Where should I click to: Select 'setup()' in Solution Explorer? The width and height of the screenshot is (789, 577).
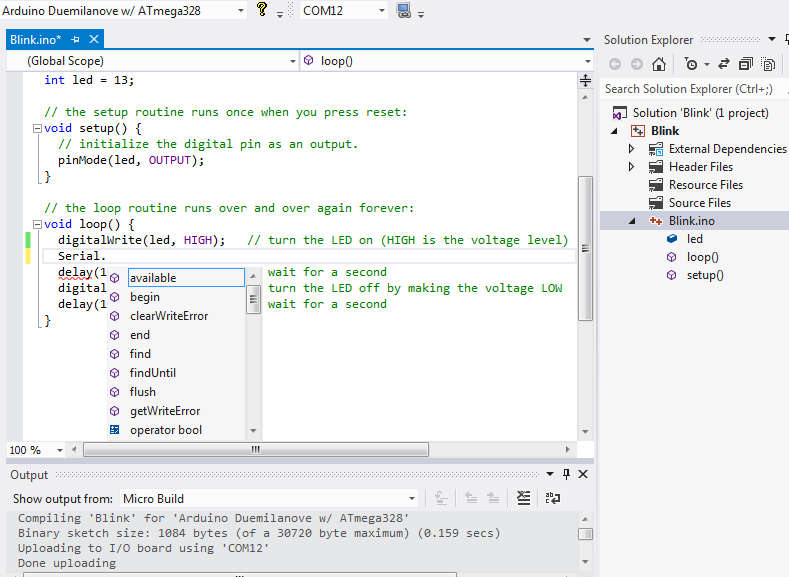(x=705, y=275)
